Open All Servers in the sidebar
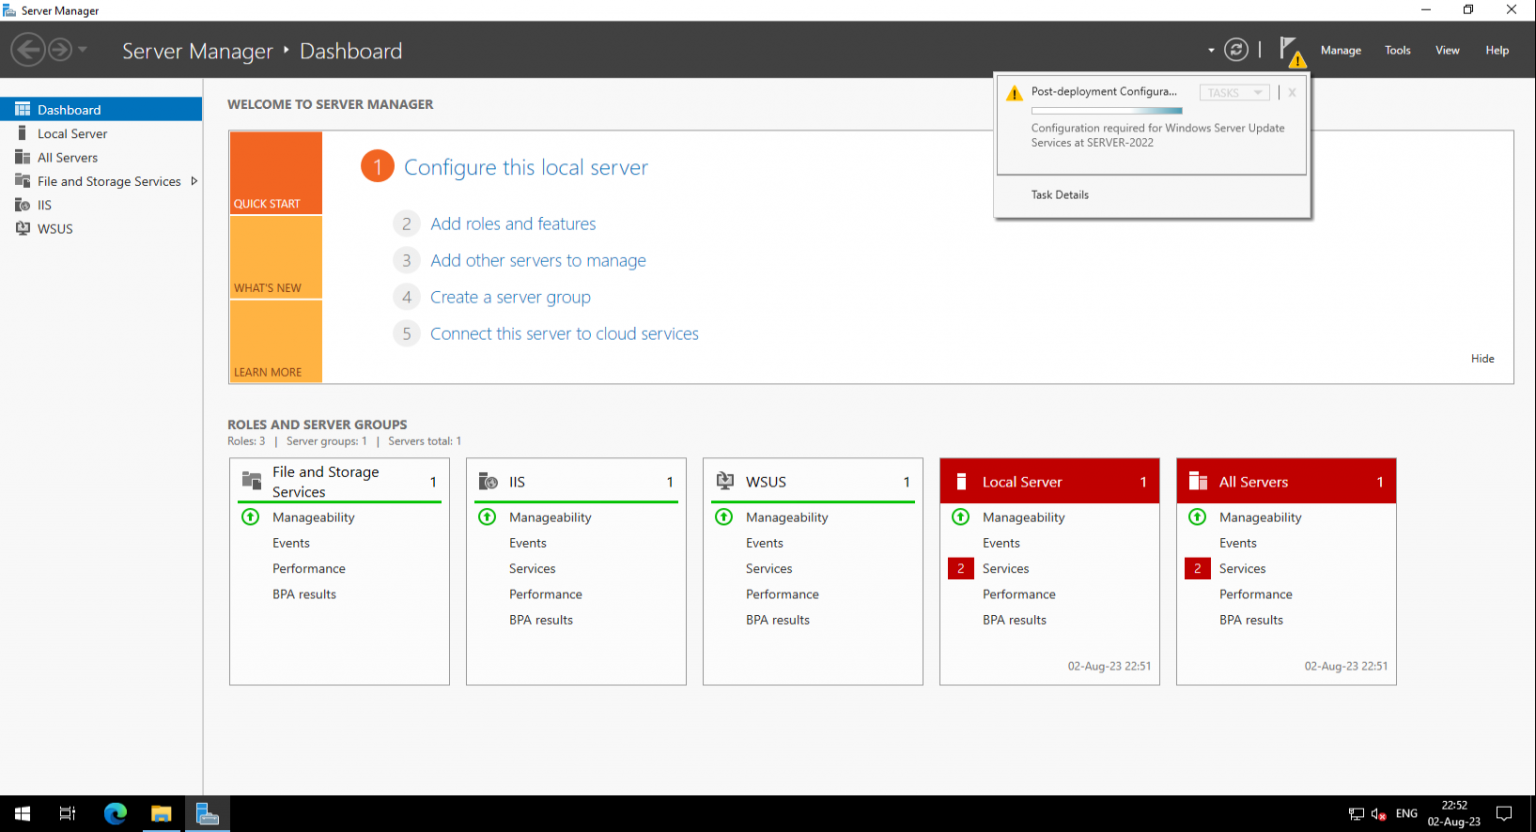The height and width of the screenshot is (832, 1536). [68, 157]
